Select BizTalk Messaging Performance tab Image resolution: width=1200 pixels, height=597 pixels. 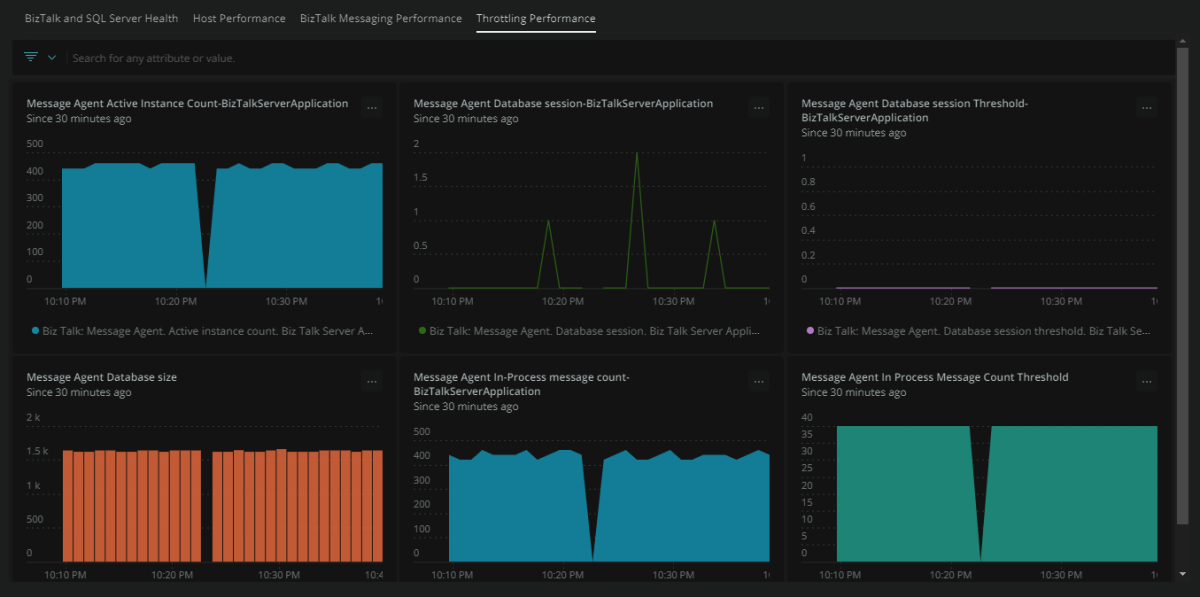381,18
